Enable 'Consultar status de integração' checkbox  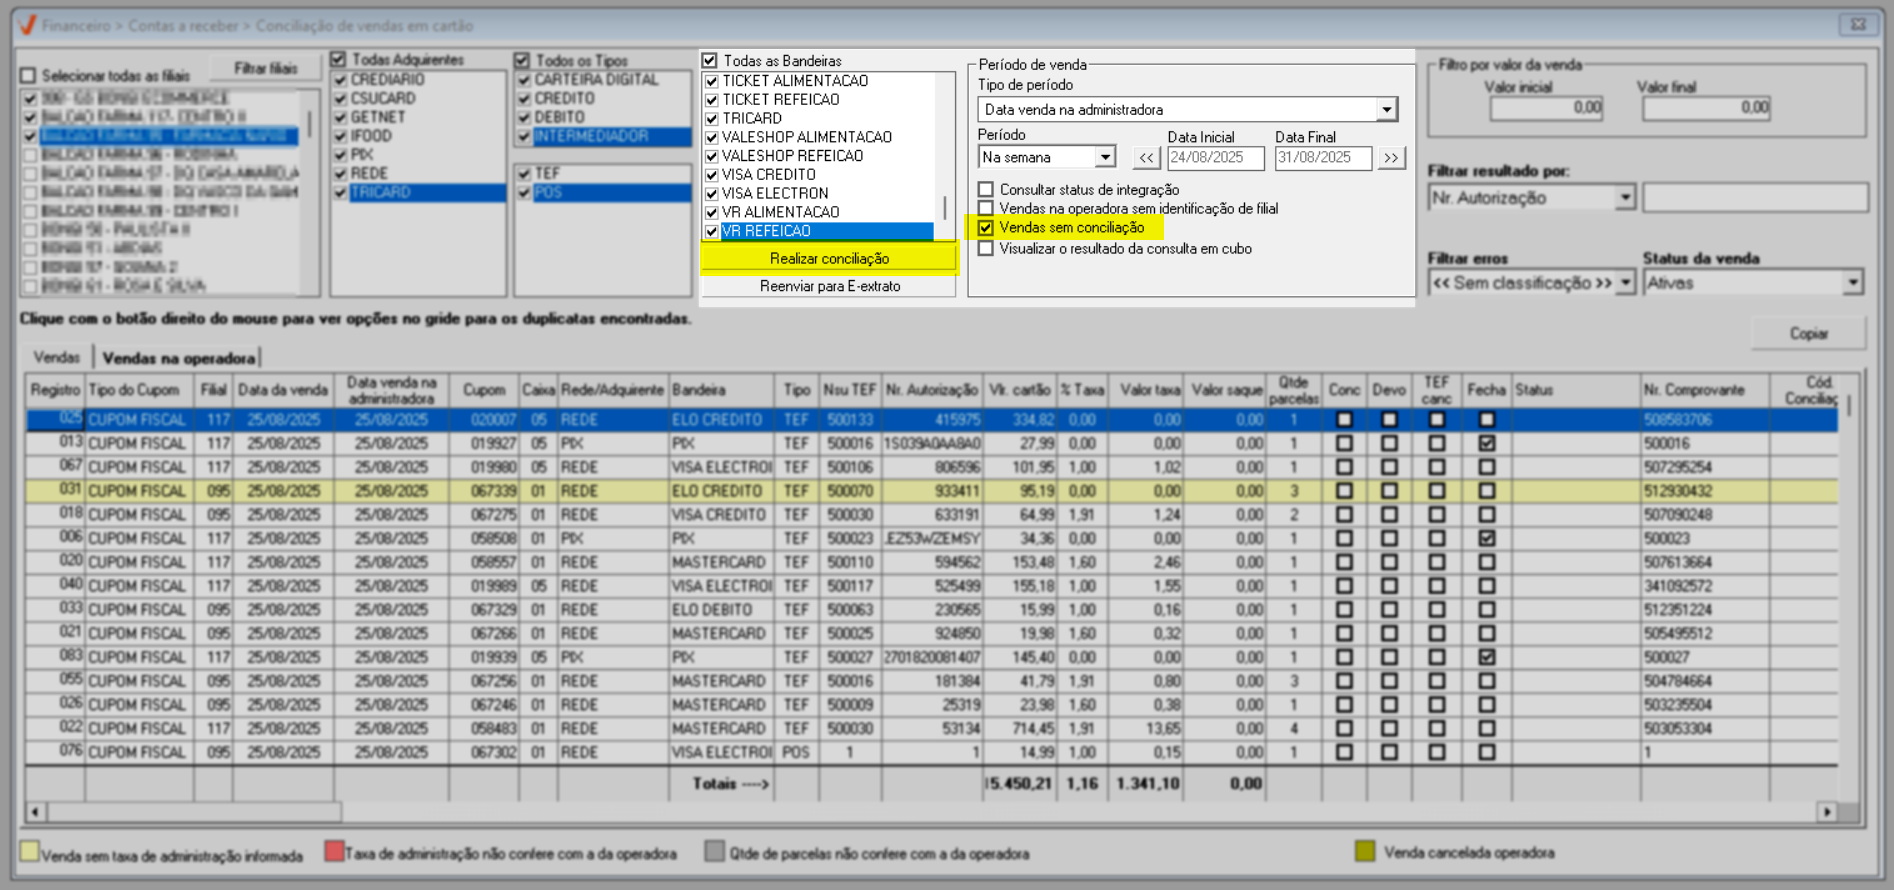pos(986,190)
